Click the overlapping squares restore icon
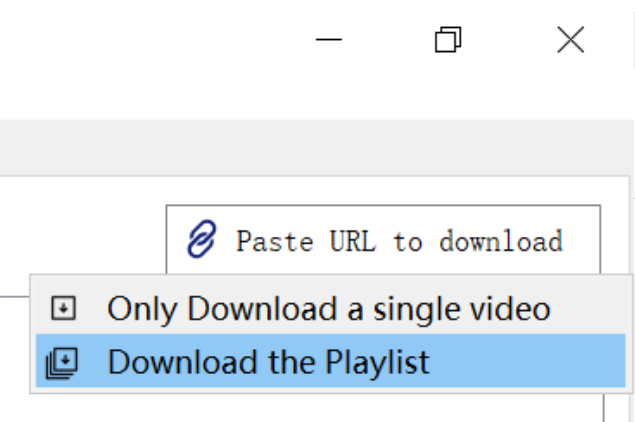This screenshot has height=422, width=635. 448,40
